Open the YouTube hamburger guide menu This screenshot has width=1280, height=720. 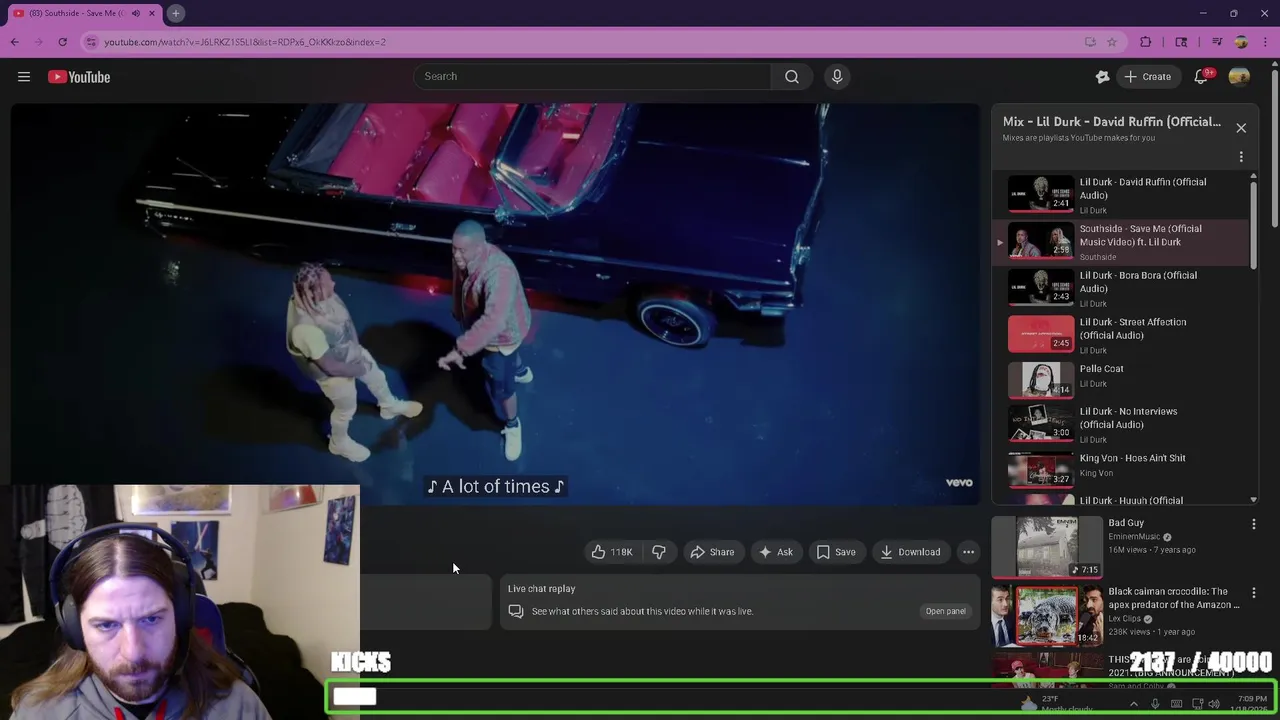[24, 77]
